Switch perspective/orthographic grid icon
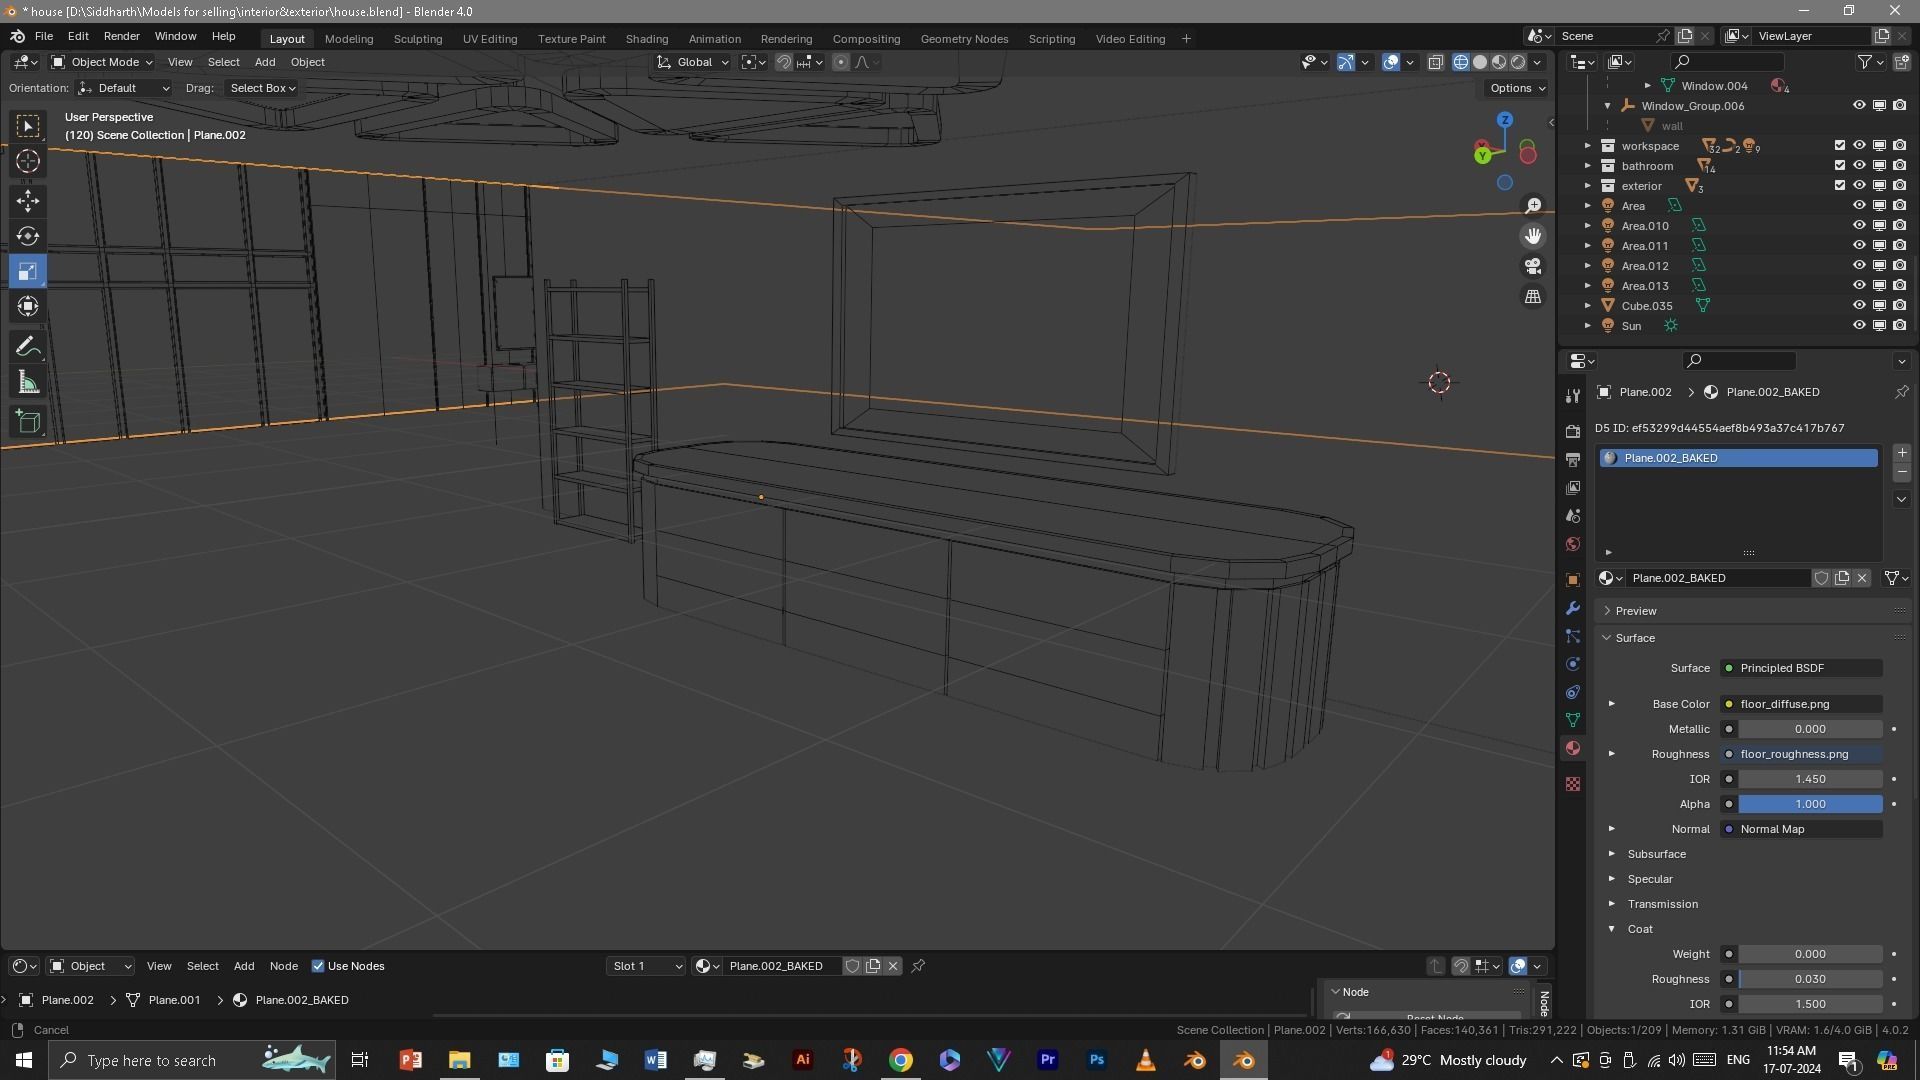This screenshot has height=1080, width=1920. (x=1533, y=296)
